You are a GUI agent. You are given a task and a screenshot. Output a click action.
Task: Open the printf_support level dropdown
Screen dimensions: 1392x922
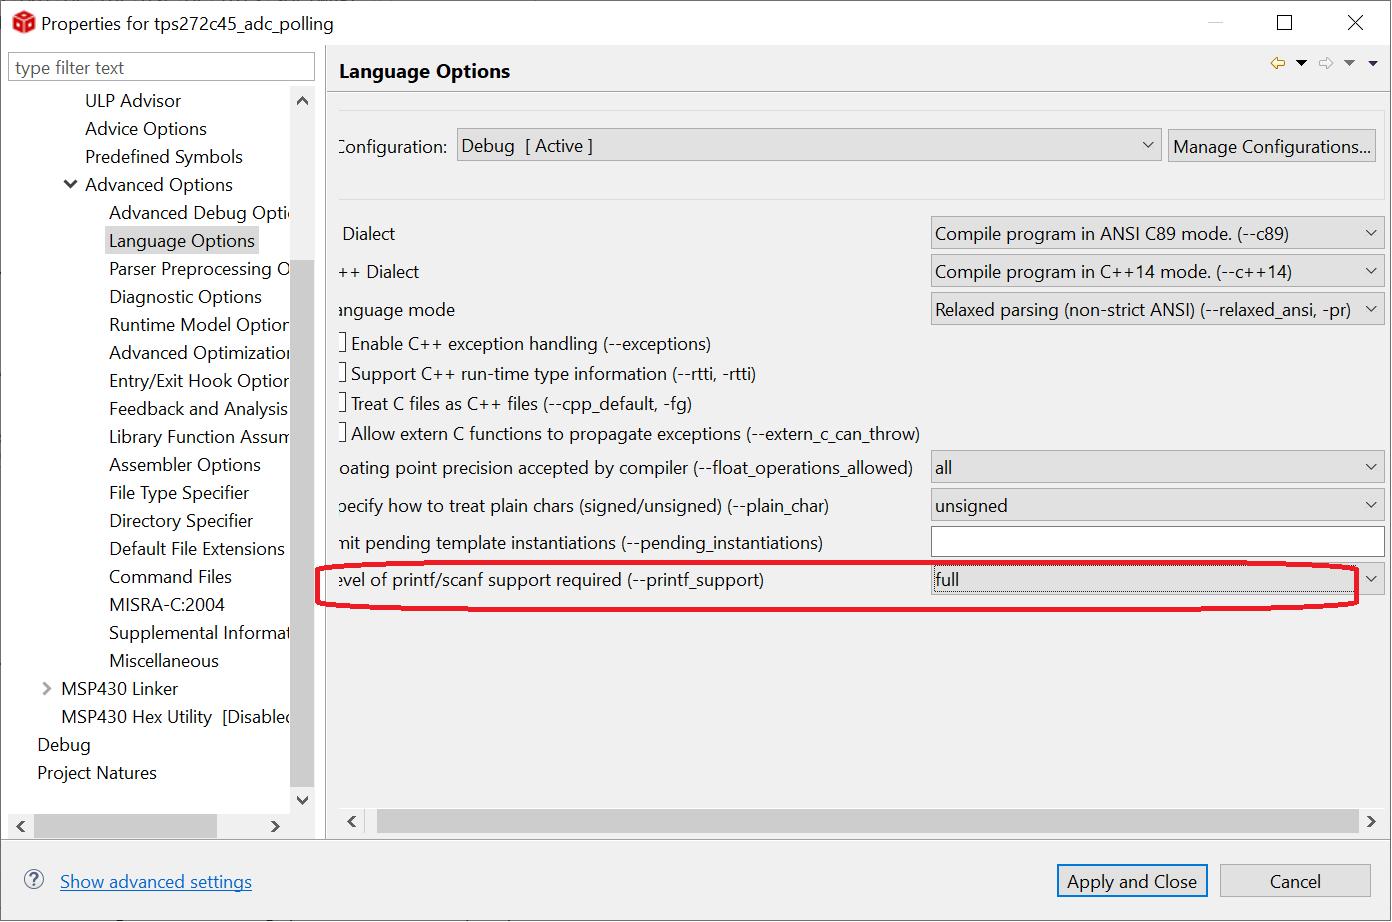point(1370,579)
